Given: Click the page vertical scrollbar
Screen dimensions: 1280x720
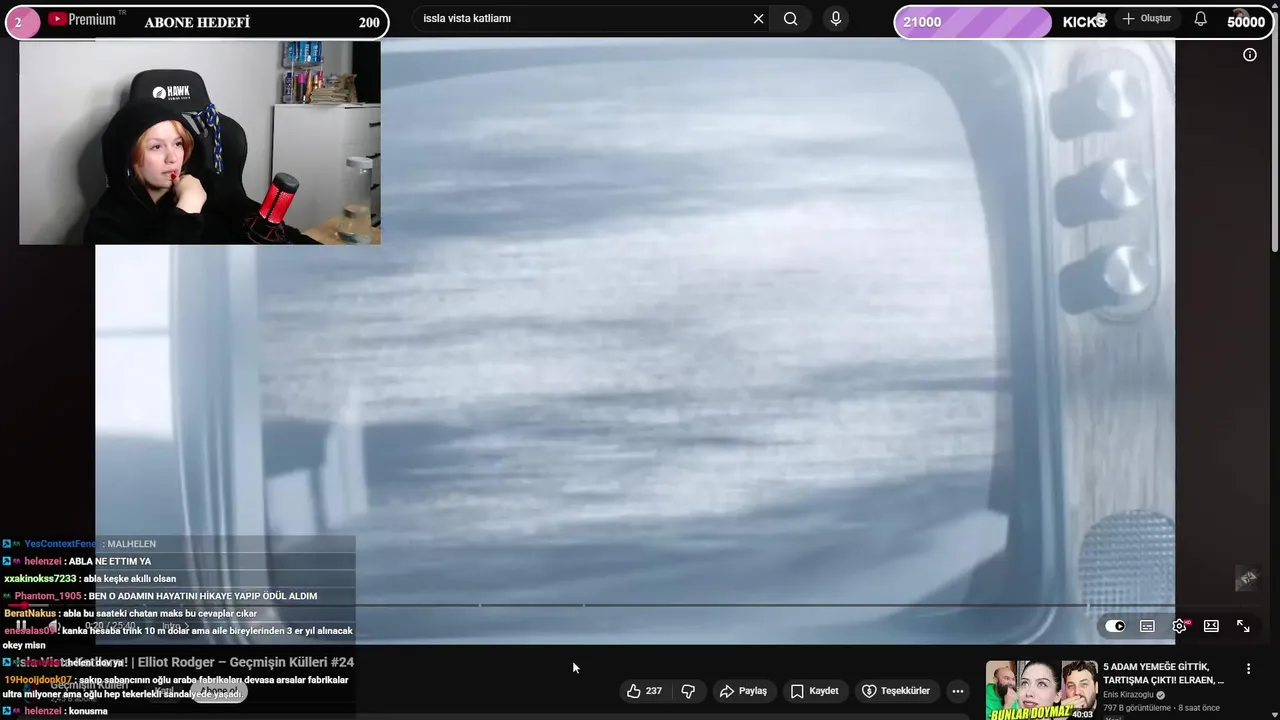Looking at the screenshot, I should 1274,145.
